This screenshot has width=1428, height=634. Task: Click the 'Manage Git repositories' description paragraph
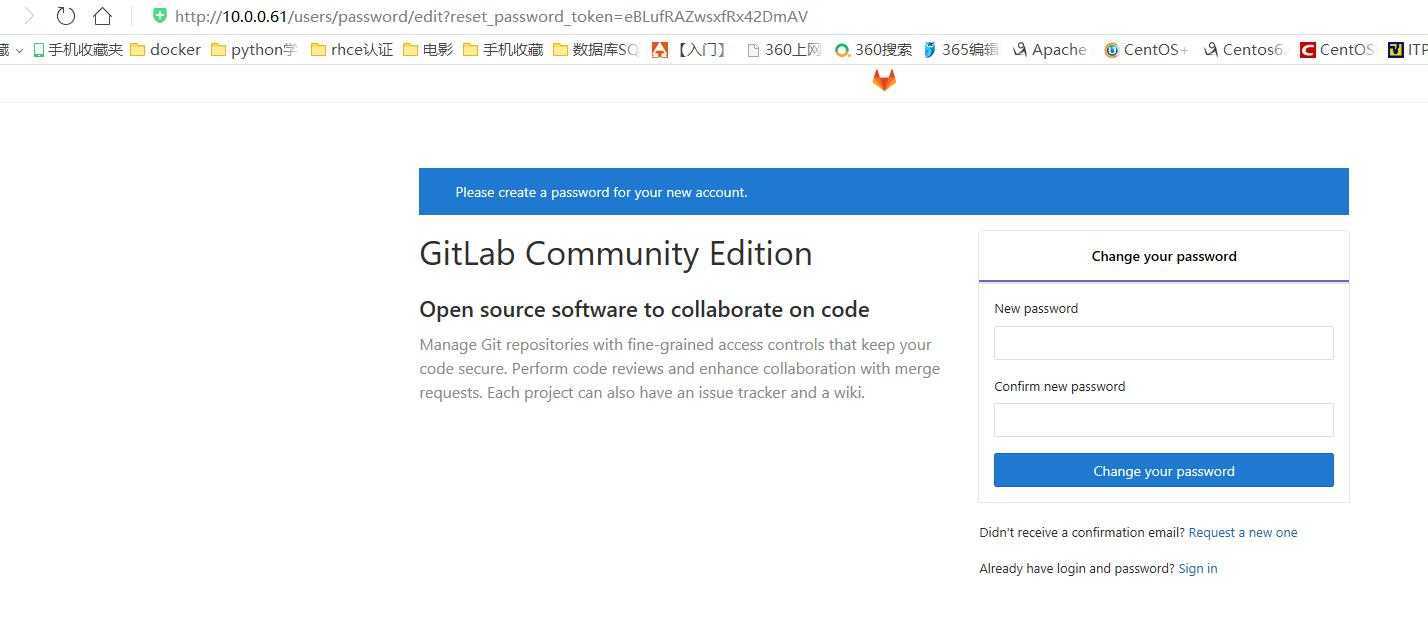coord(680,368)
